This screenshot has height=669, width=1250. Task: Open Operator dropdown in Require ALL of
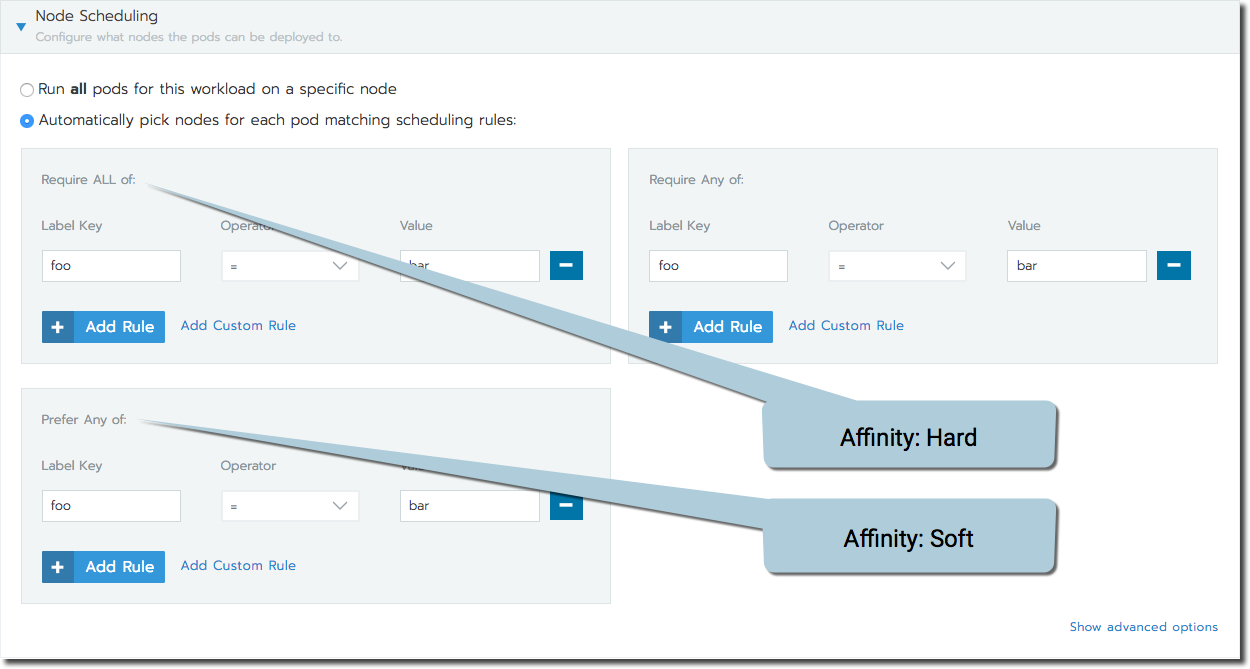pyautogui.click(x=290, y=266)
